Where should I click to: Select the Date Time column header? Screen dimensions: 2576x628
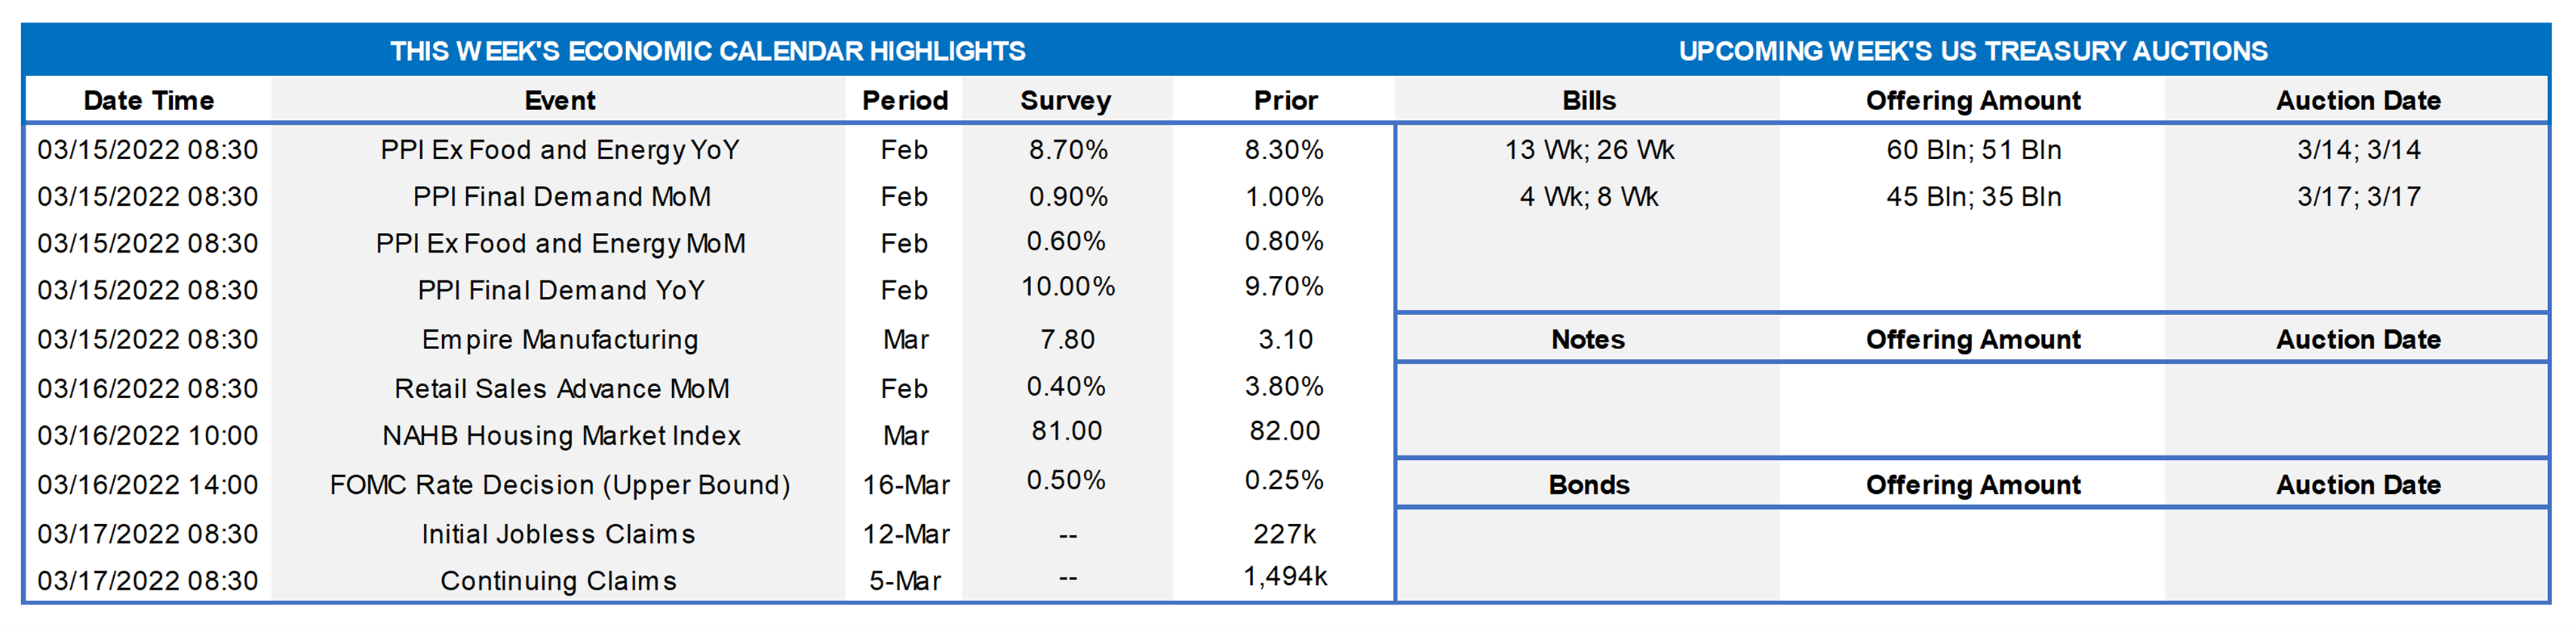click(x=148, y=101)
